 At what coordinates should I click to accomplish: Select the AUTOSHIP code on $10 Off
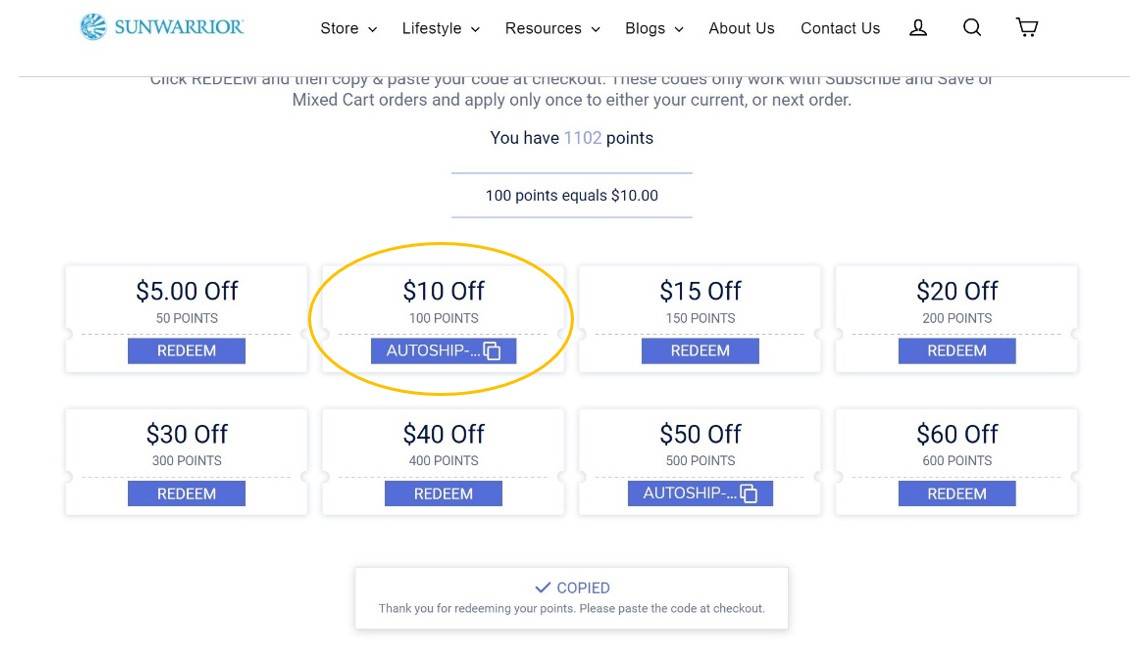pos(433,351)
